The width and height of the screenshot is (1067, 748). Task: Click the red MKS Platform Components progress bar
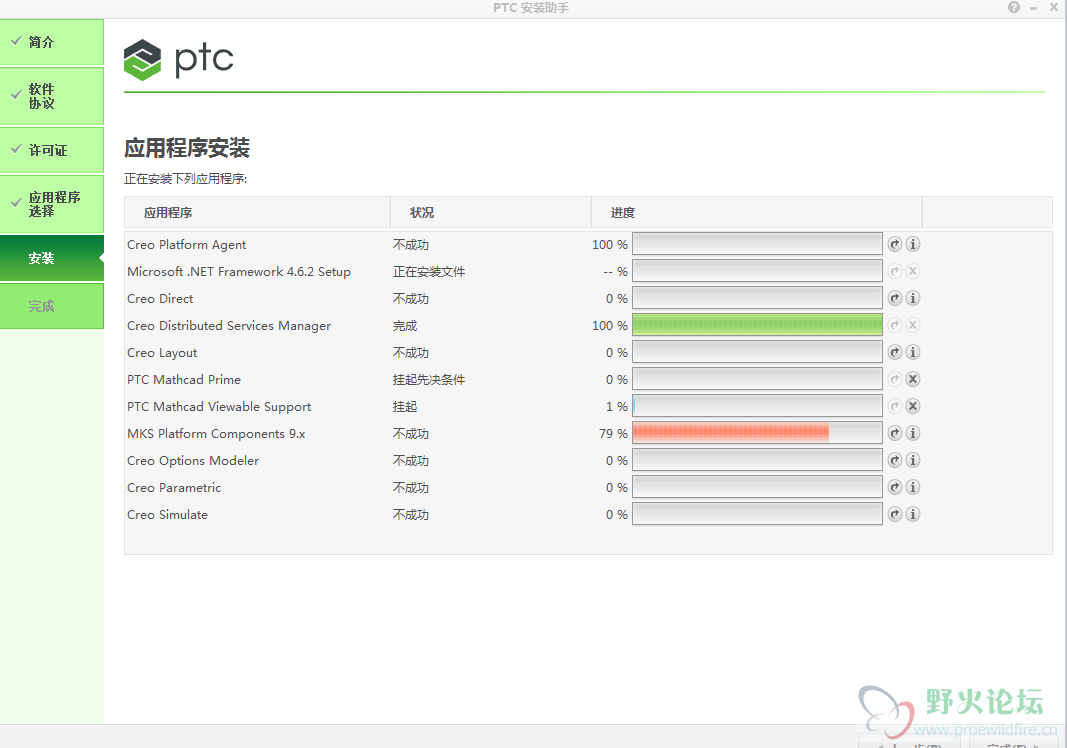(757, 433)
